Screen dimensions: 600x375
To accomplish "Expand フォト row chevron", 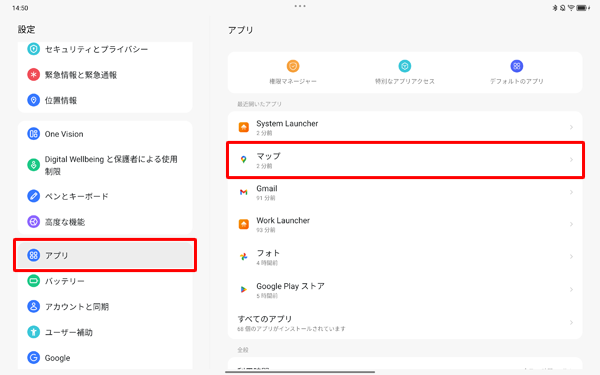I will [x=571, y=257].
